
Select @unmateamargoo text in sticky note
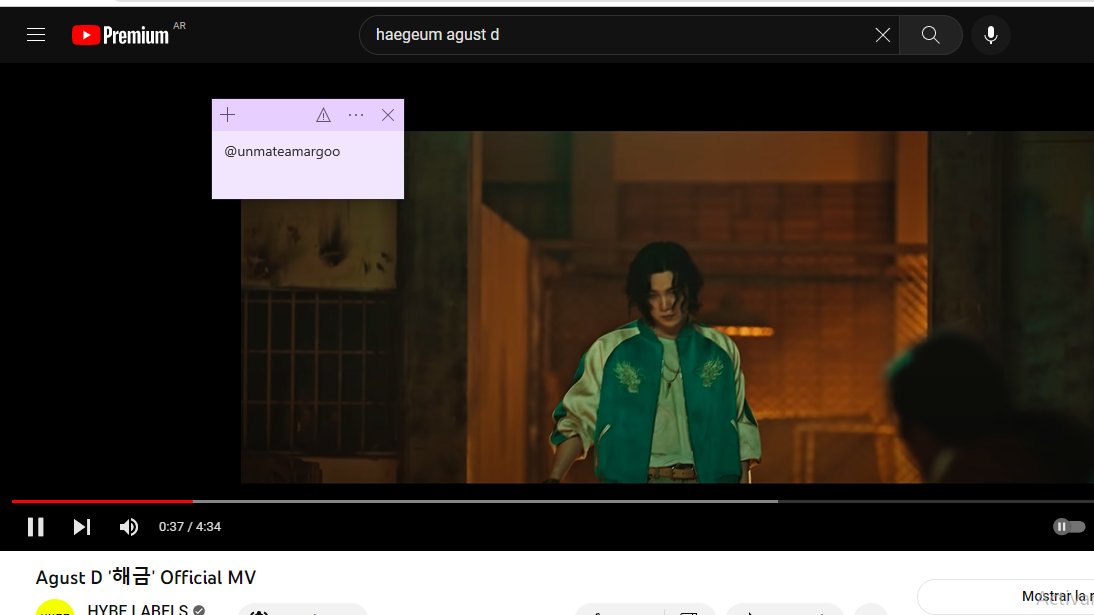click(x=282, y=151)
